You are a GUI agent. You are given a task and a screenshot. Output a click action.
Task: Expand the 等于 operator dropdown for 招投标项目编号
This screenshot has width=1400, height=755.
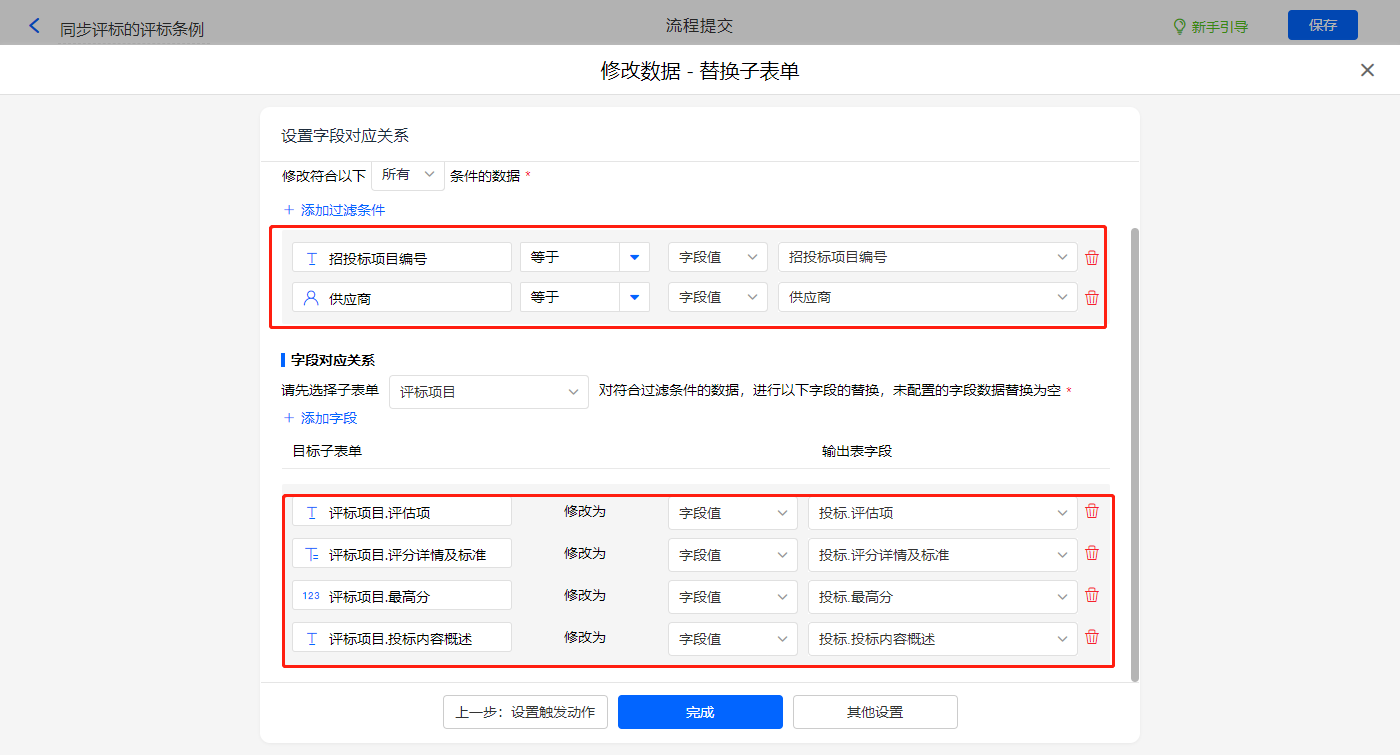click(634, 258)
